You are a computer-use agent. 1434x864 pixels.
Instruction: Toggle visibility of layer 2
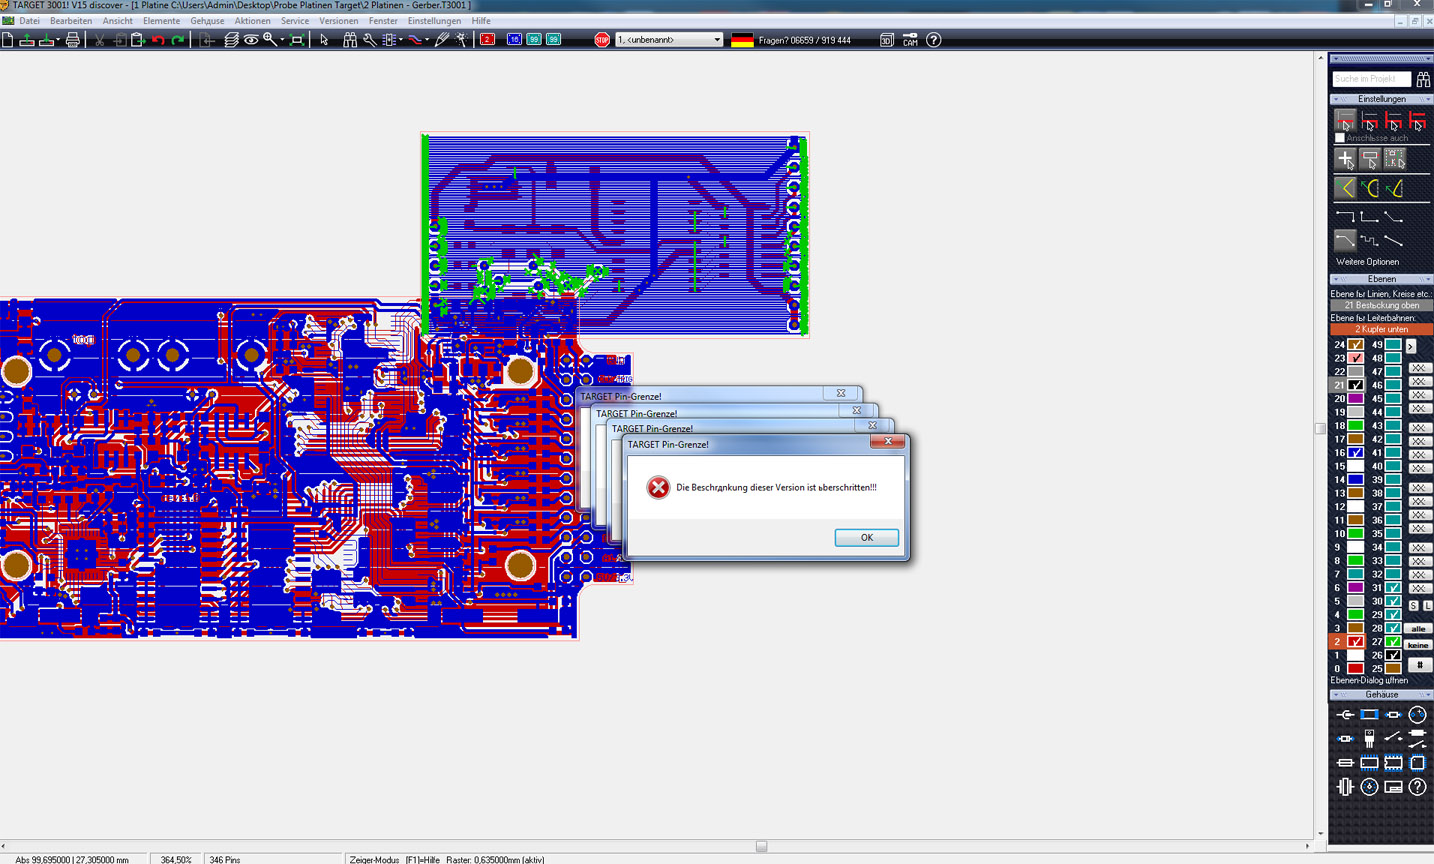(1356, 642)
